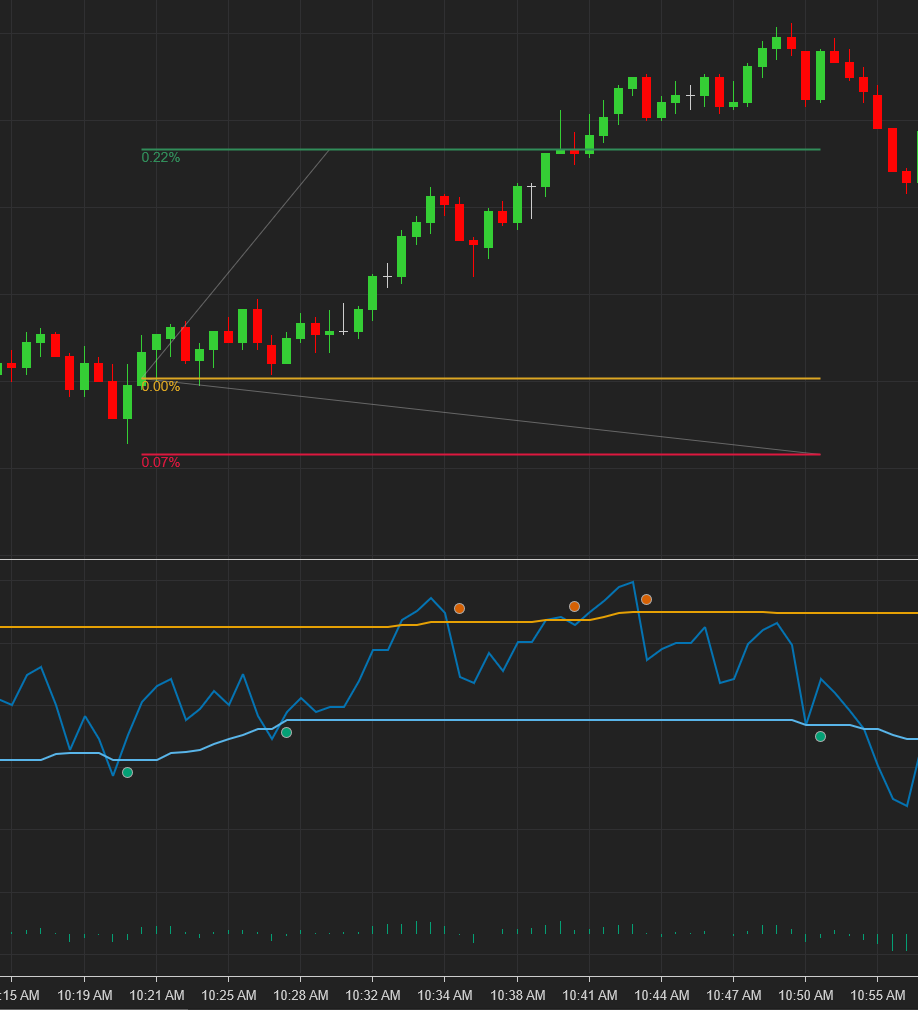Select the 10:25 AM time axis label

coord(229,996)
